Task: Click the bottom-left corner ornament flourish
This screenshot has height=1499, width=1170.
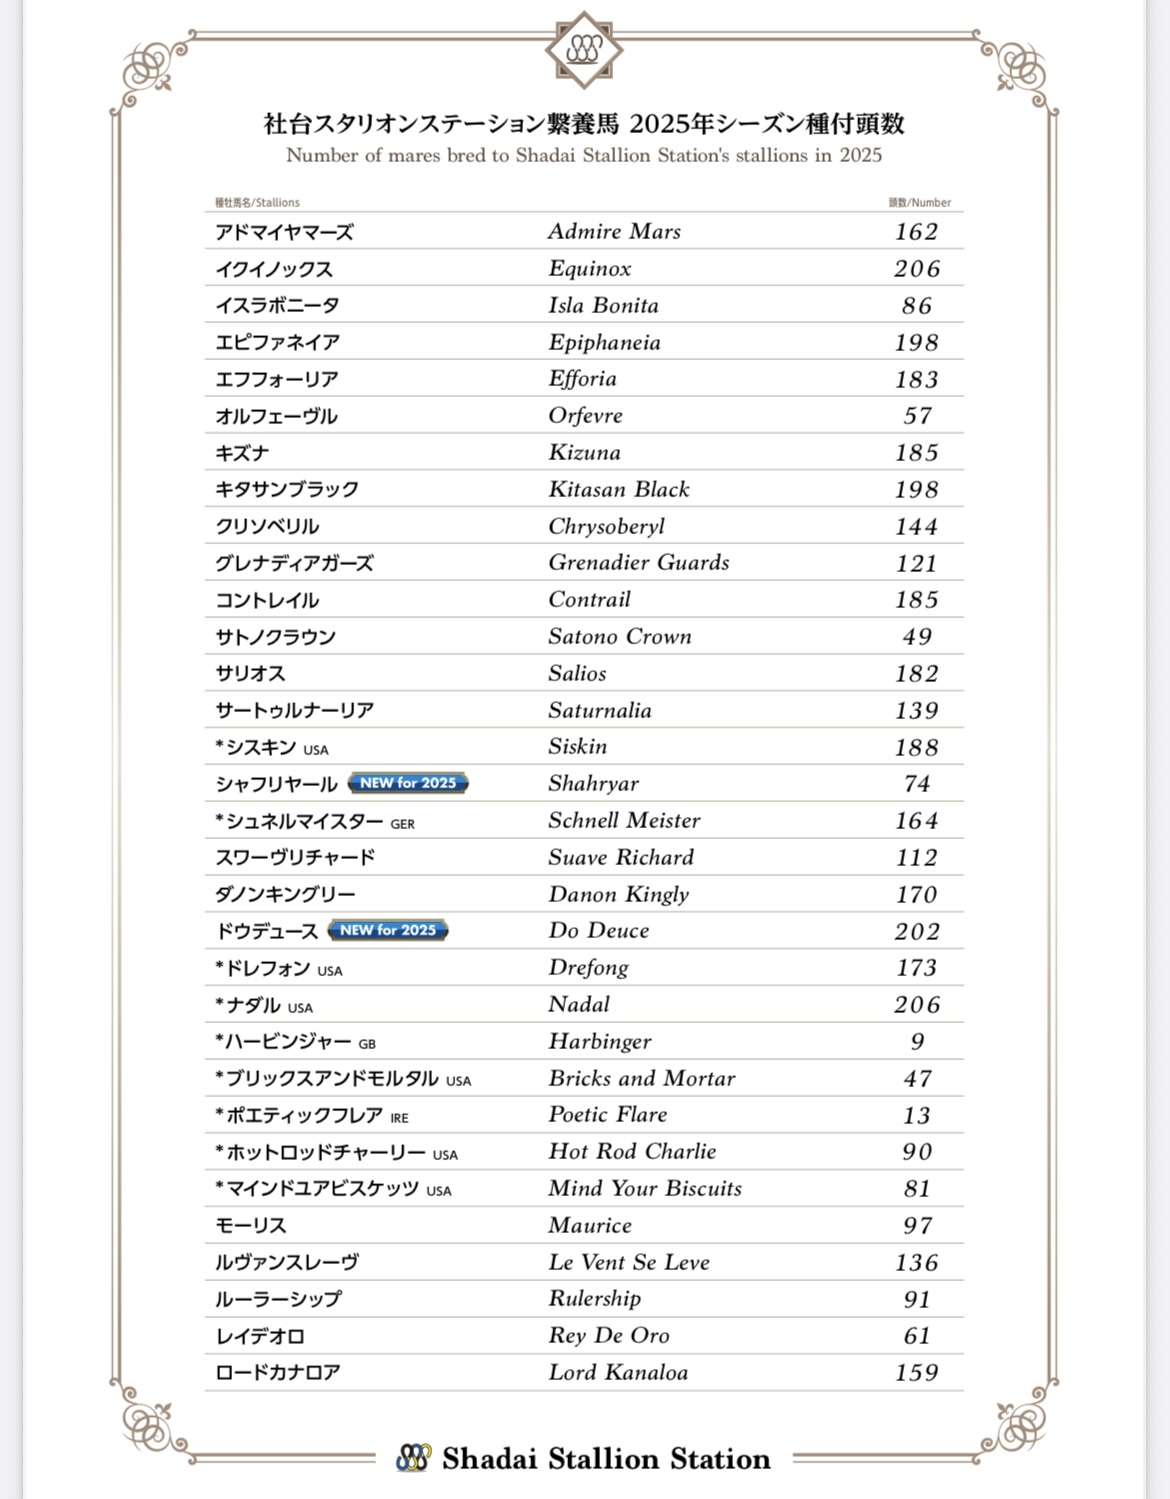Action: pos(150,1422)
